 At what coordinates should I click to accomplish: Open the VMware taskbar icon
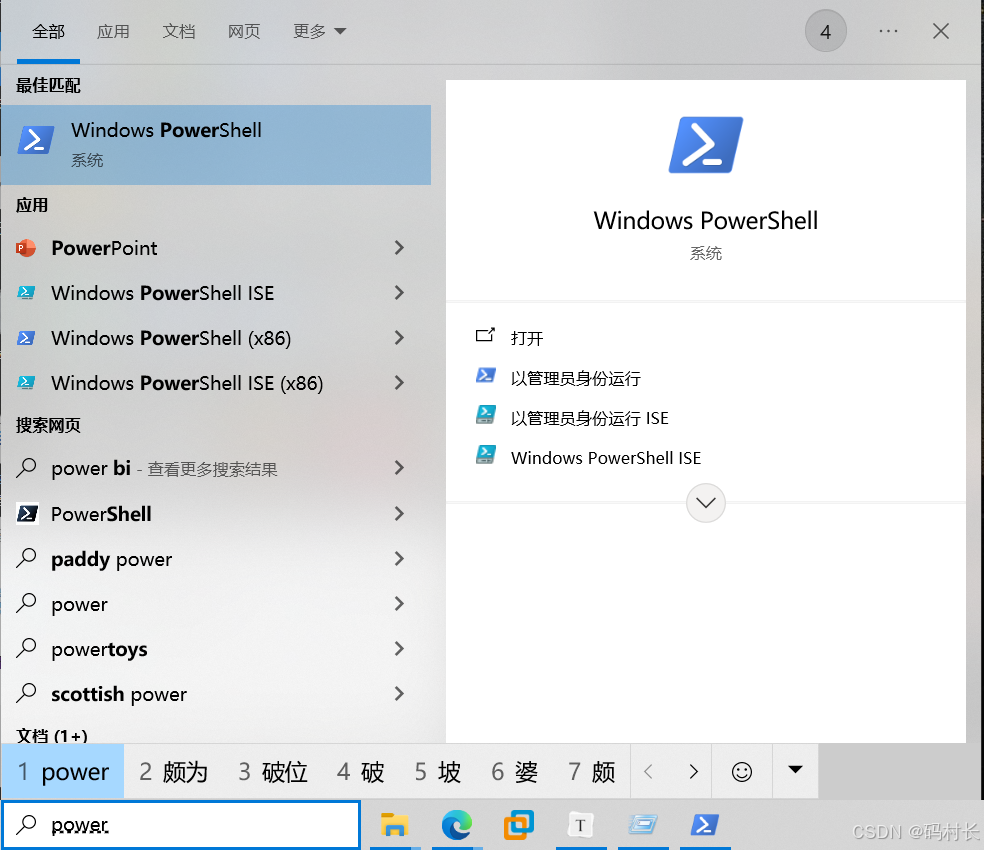[518, 824]
